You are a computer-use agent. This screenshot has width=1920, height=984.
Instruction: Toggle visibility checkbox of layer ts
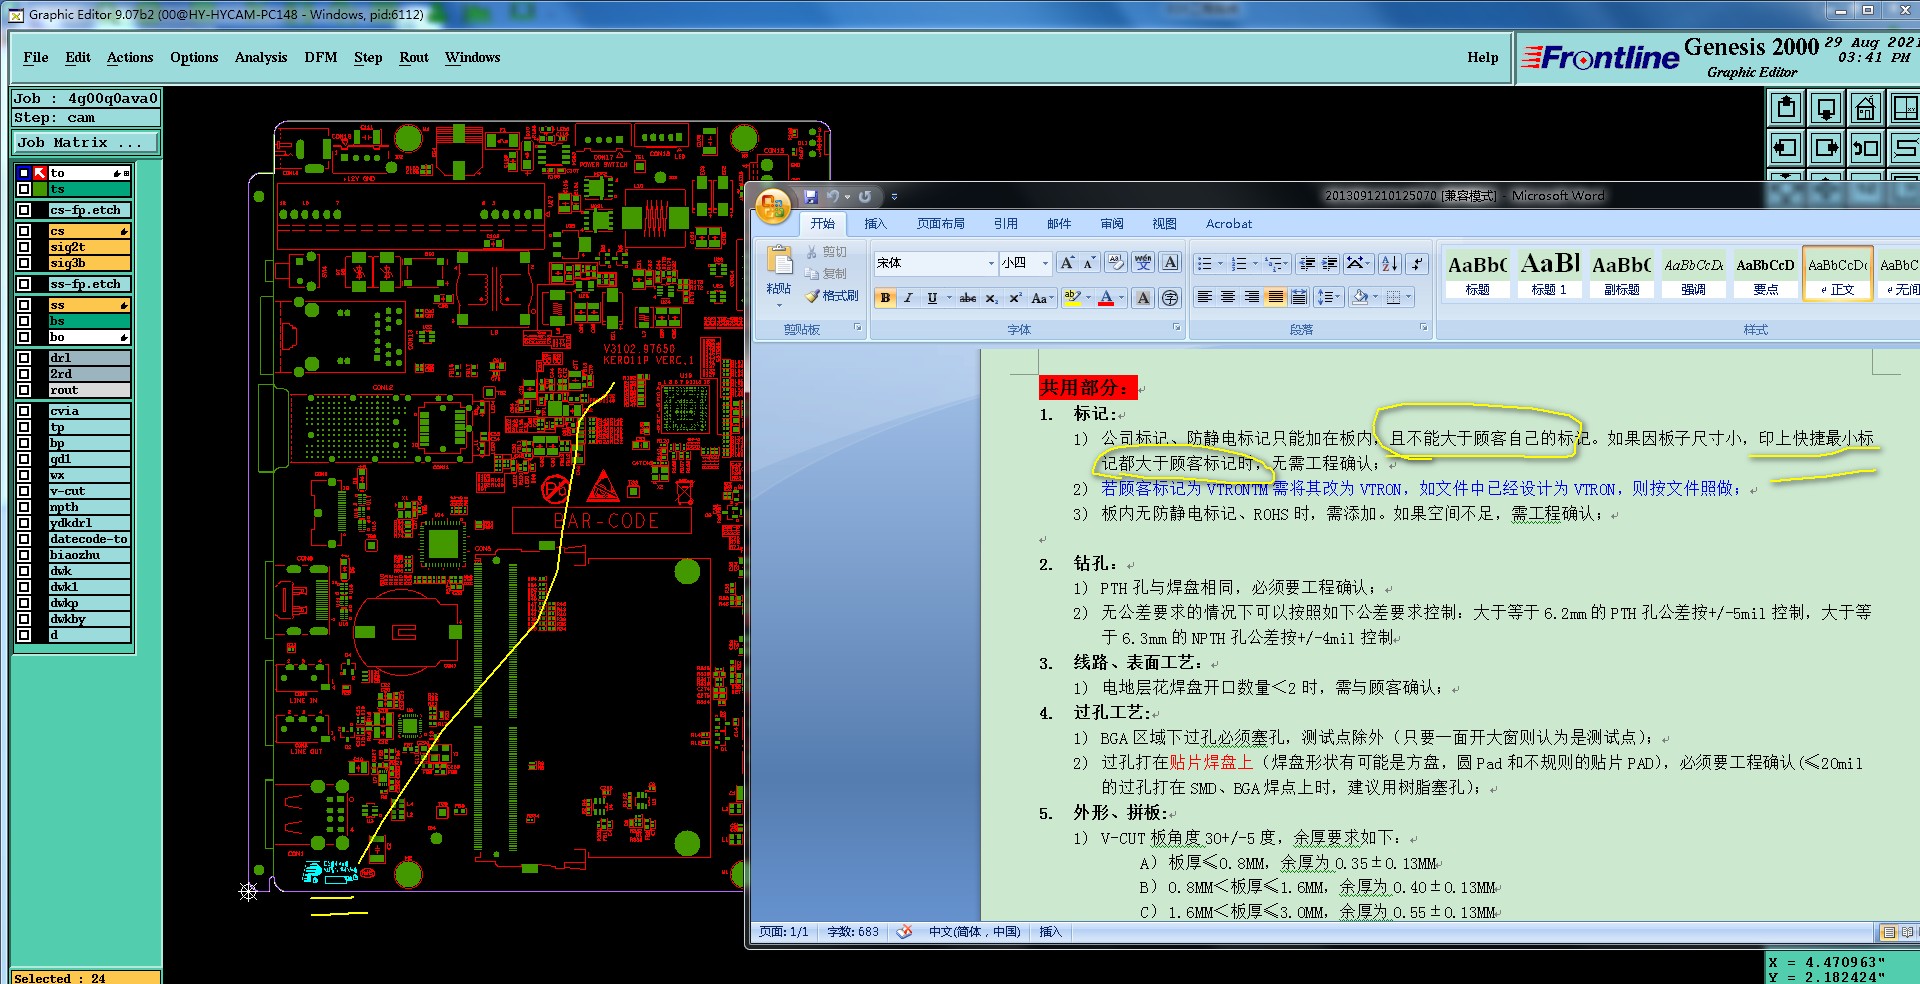[24, 189]
